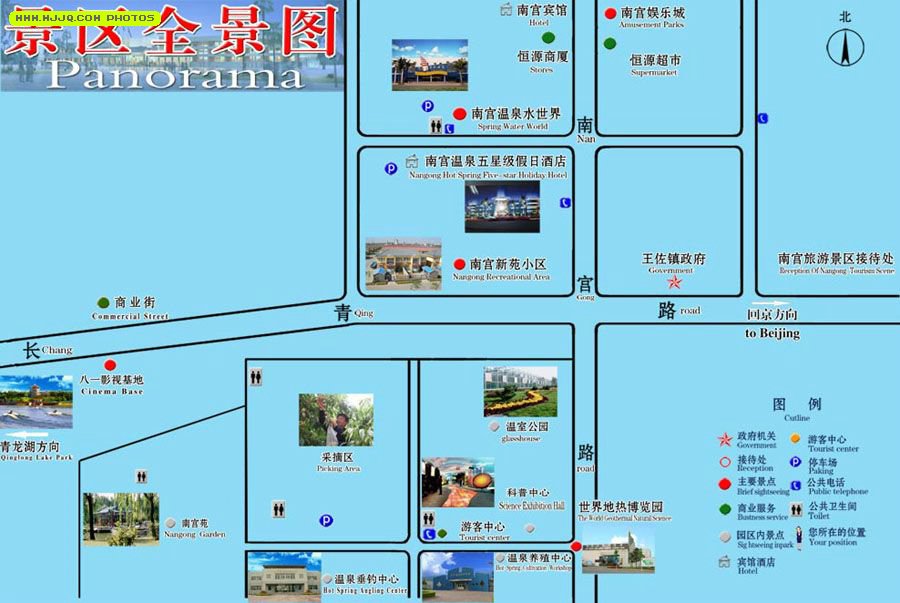Click the parking icon in the Picking Area
Screen dimensions: 900x603
(326, 520)
